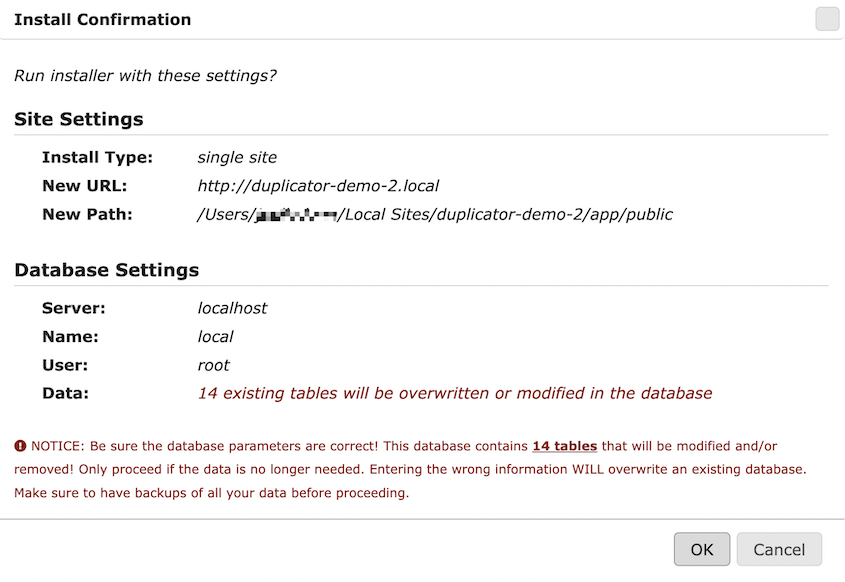Click the Server label
This screenshot has height=582, width=845.
(74, 308)
